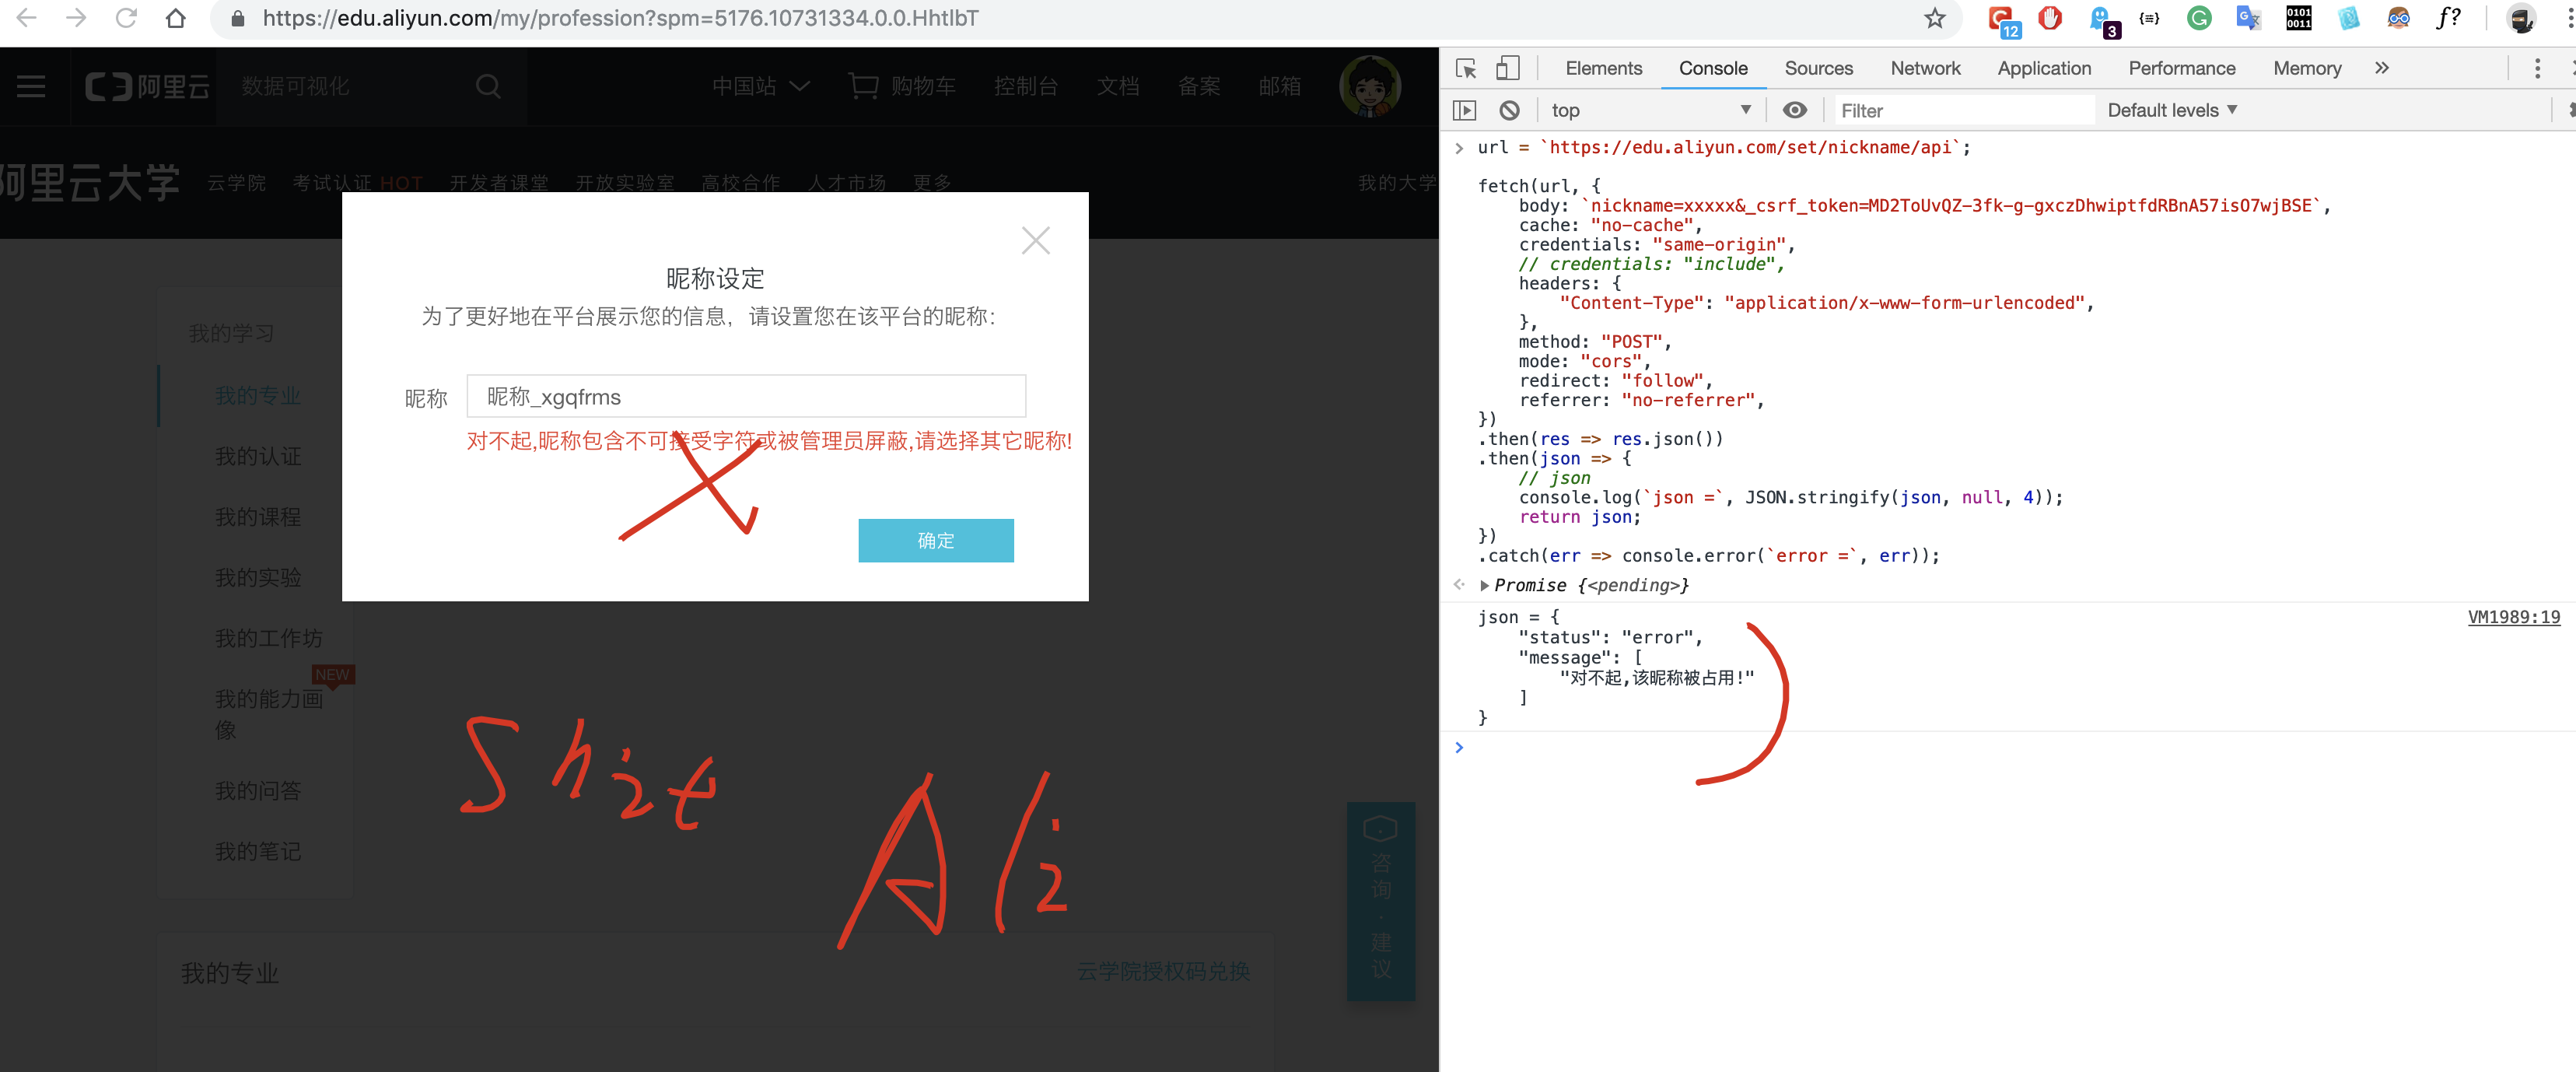Select 我的认证 in sidebar
This screenshot has width=2576, height=1072.
point(258,456)
